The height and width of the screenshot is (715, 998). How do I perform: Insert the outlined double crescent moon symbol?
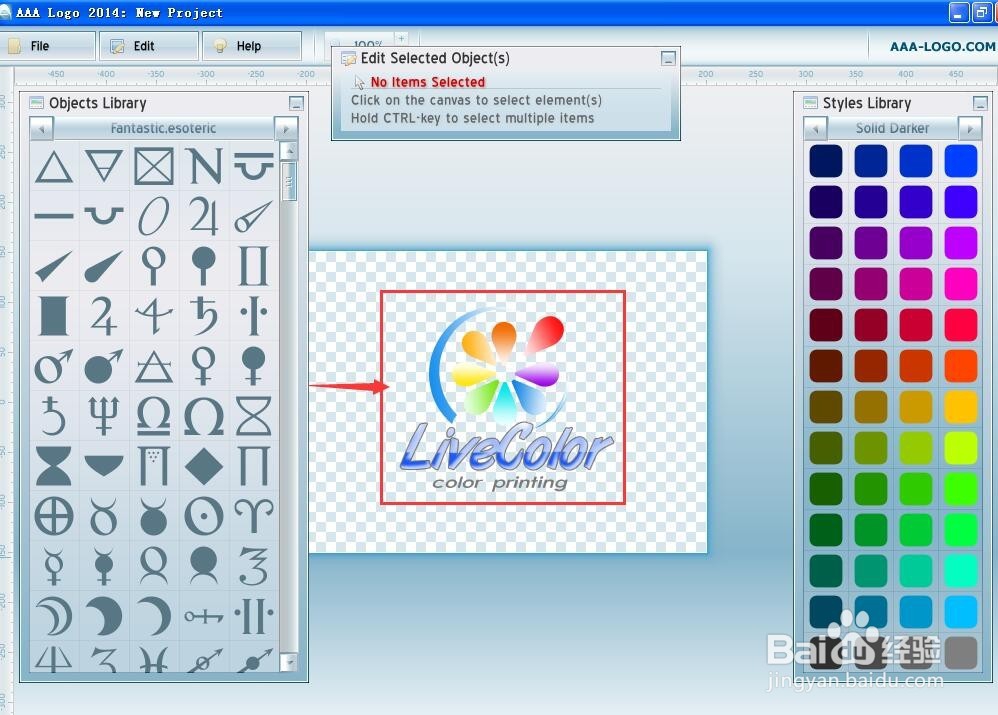point(53,616)
